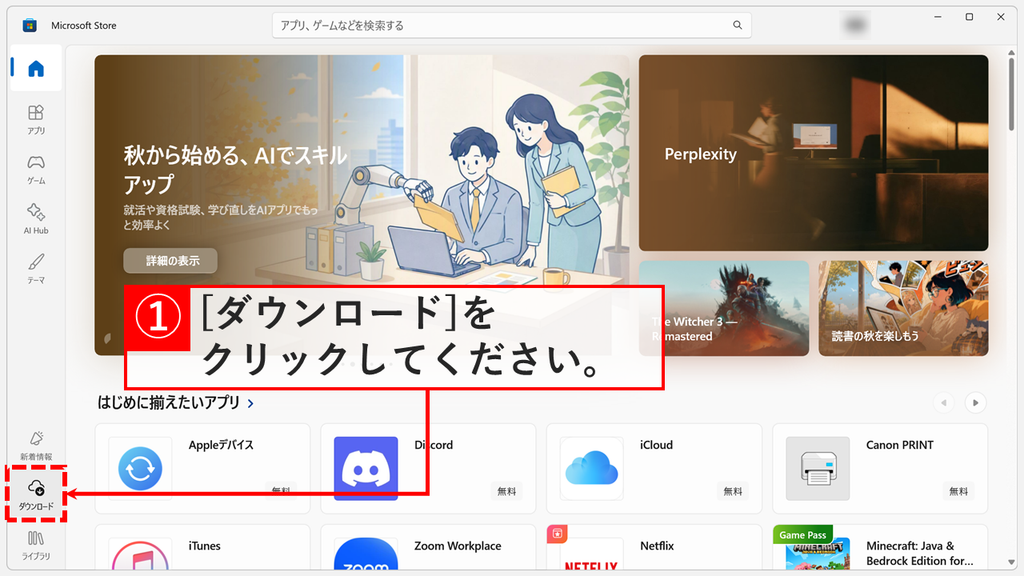Click the Appleデバイス app icon
Screen dimensions: 1024x576
[x=140, y=469]
